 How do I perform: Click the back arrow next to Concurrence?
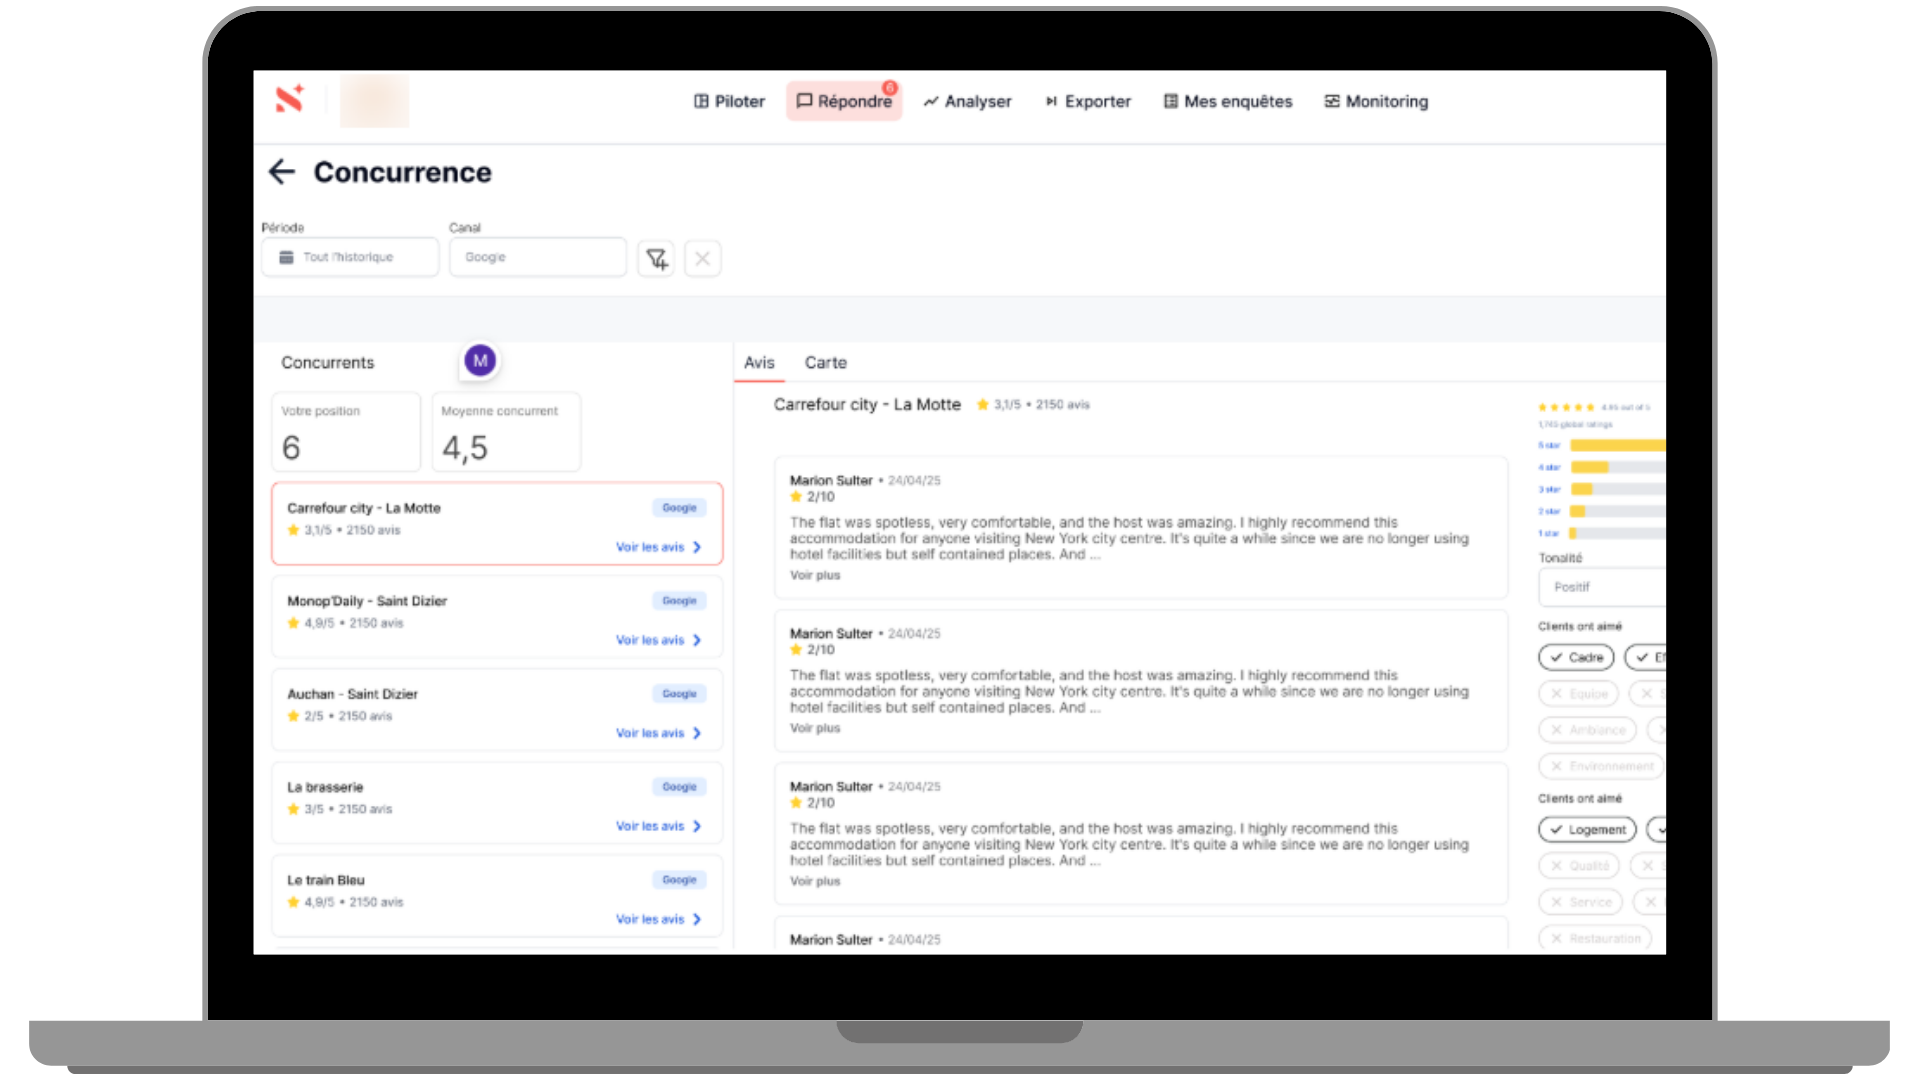(x=283, y=172)
